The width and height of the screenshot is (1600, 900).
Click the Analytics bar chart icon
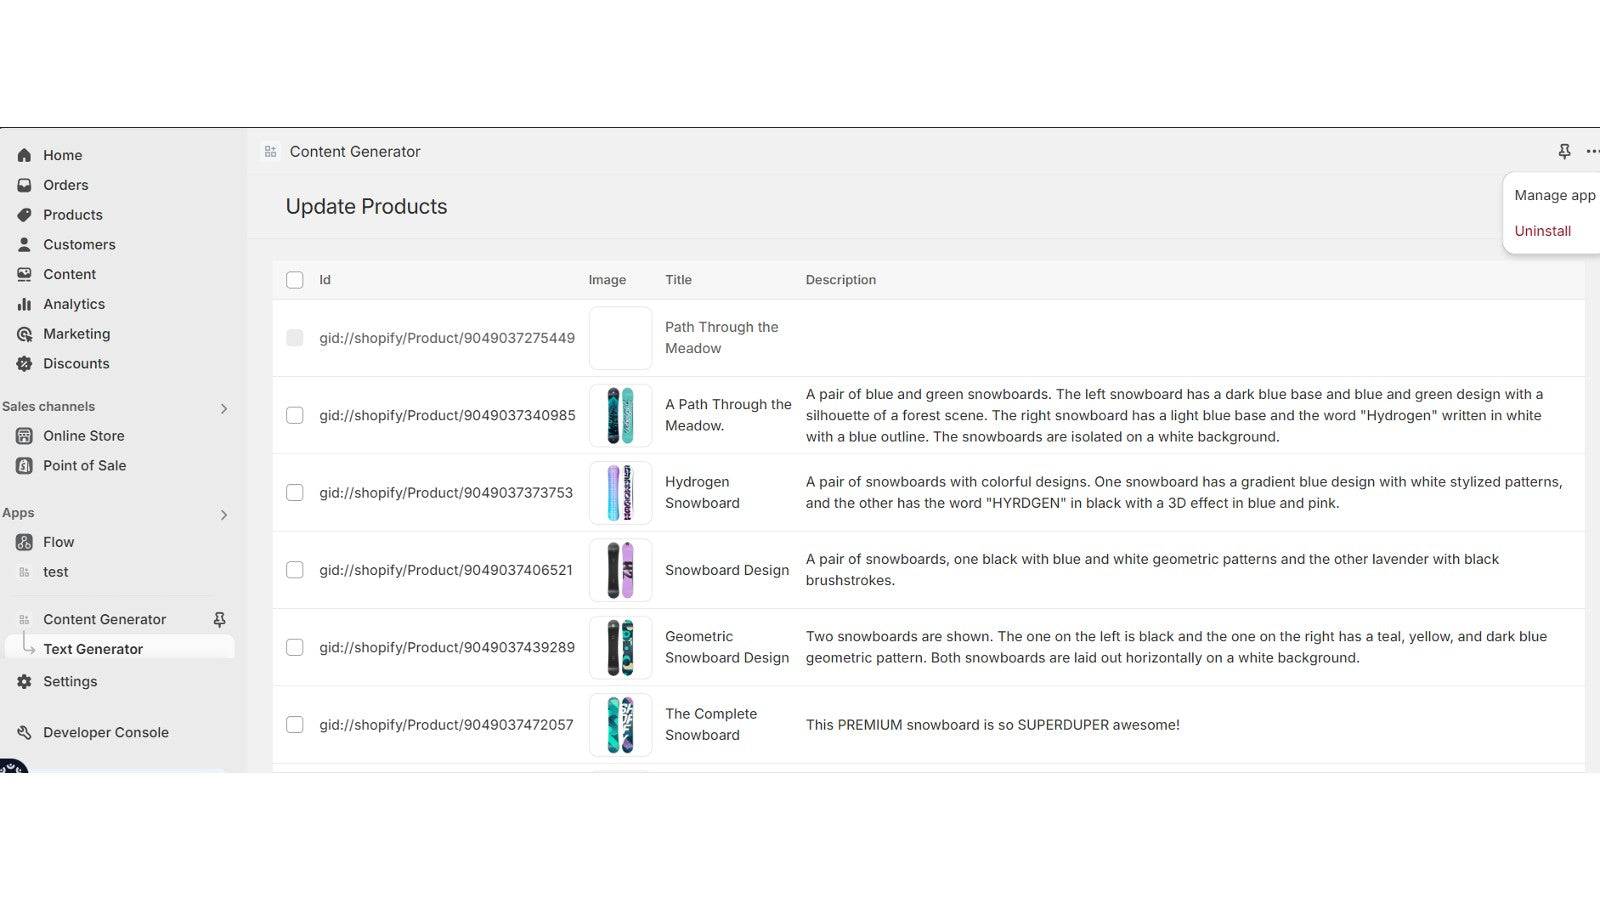click(x=24, y=304)
